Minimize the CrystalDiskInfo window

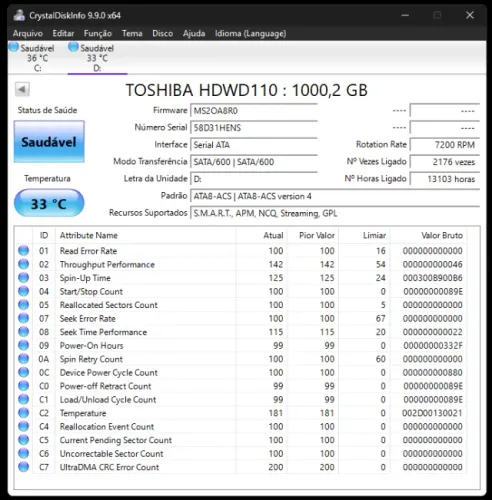(x=405, y=15)
